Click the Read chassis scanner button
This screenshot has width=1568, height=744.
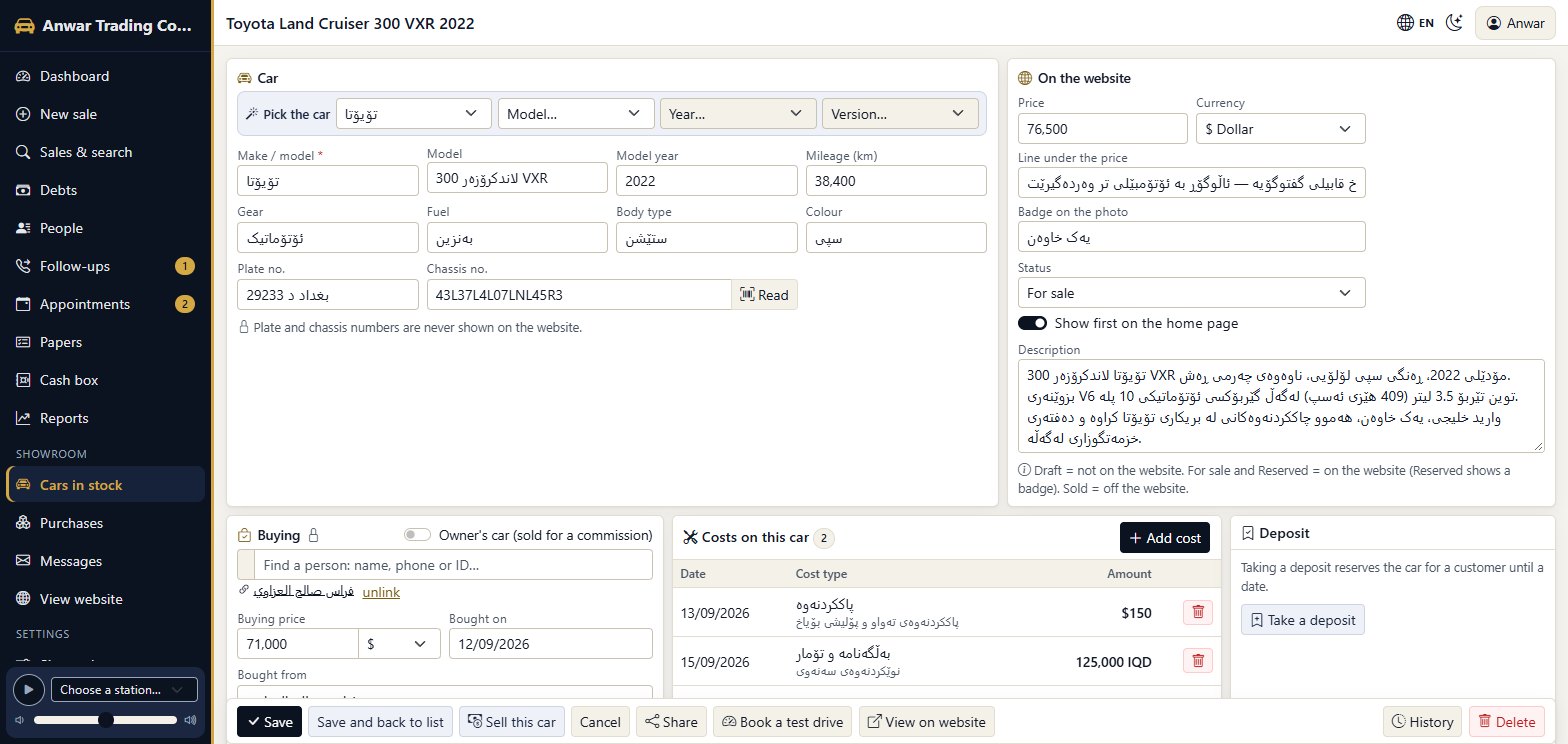(764, 294)
